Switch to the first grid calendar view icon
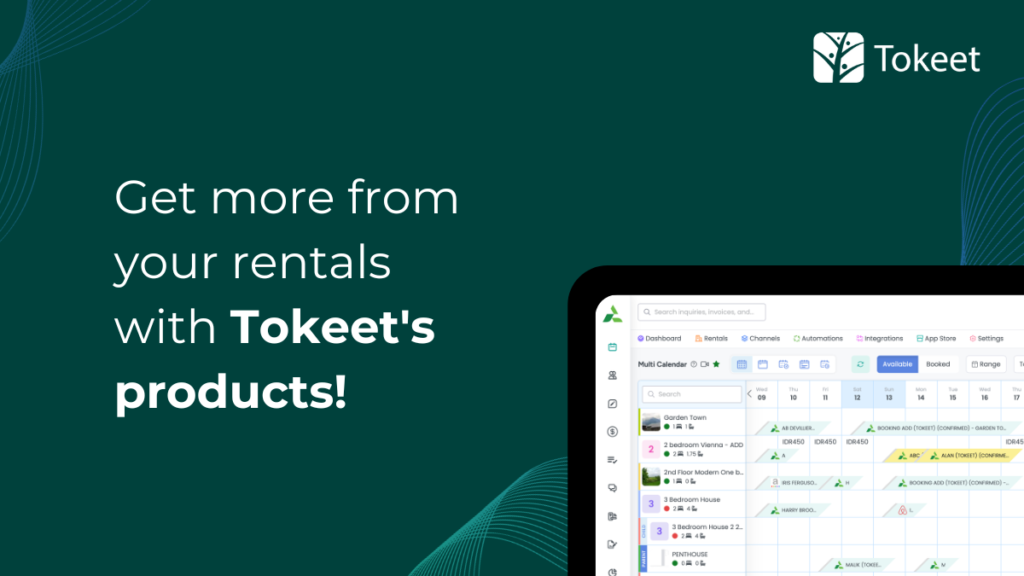This screenshot has width=1024, height=576. (741, 364)
